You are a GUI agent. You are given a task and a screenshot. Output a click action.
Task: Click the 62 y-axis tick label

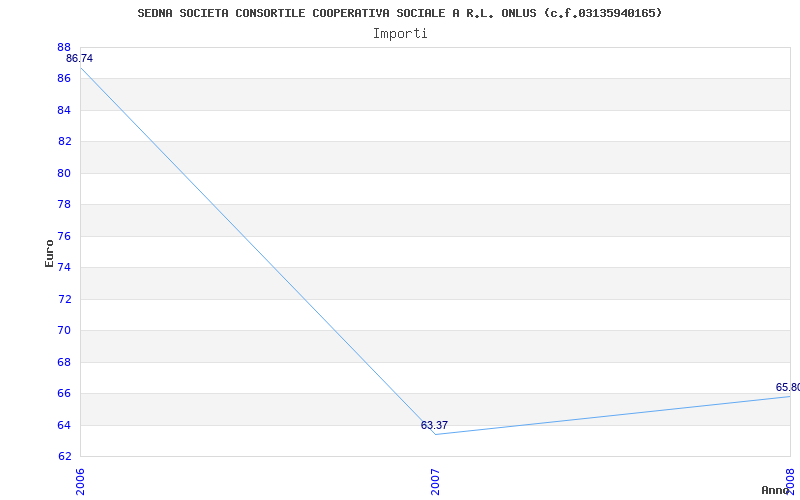[64, 456]
